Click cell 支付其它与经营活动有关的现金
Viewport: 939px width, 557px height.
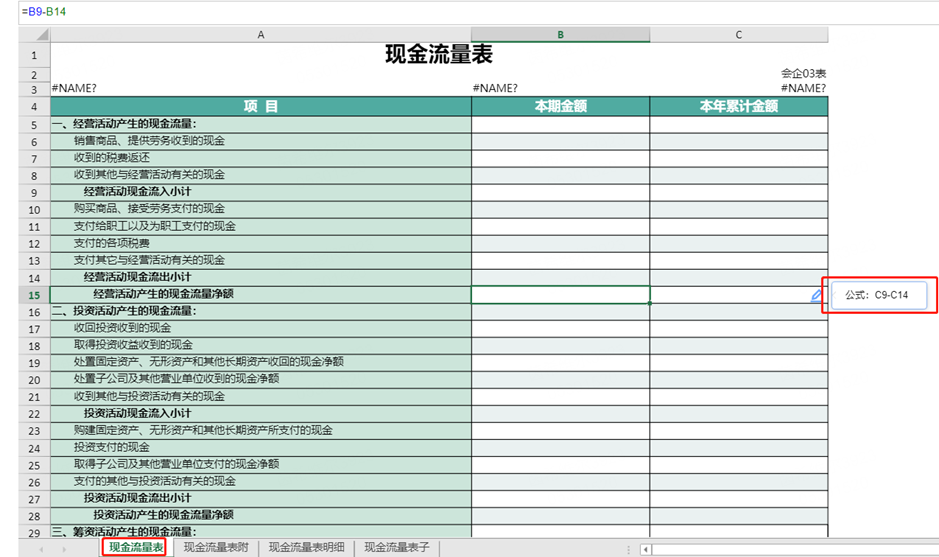tap(261, 260)
